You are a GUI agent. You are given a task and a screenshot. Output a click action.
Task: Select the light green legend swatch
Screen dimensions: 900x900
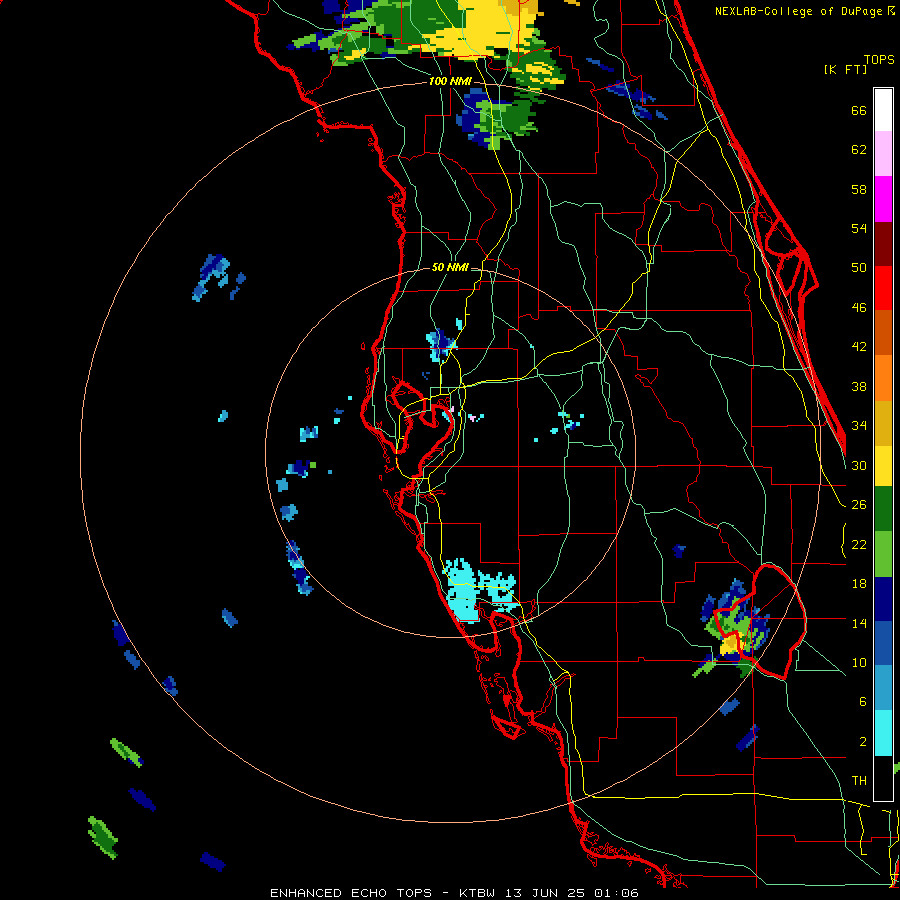883,554
